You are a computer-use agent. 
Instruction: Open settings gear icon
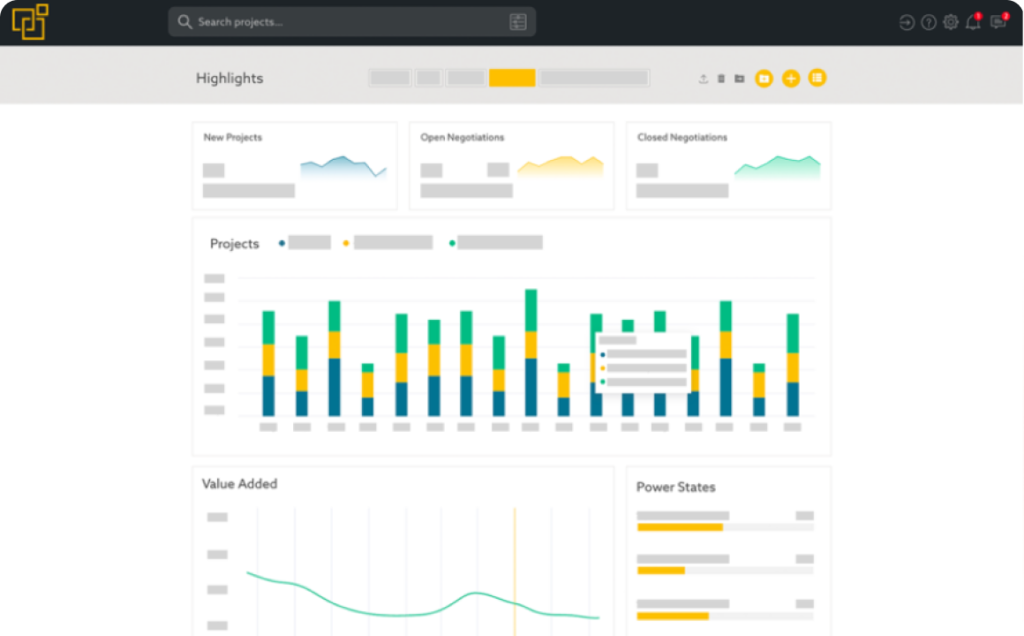pyautogui.click(x=951, y=22)
